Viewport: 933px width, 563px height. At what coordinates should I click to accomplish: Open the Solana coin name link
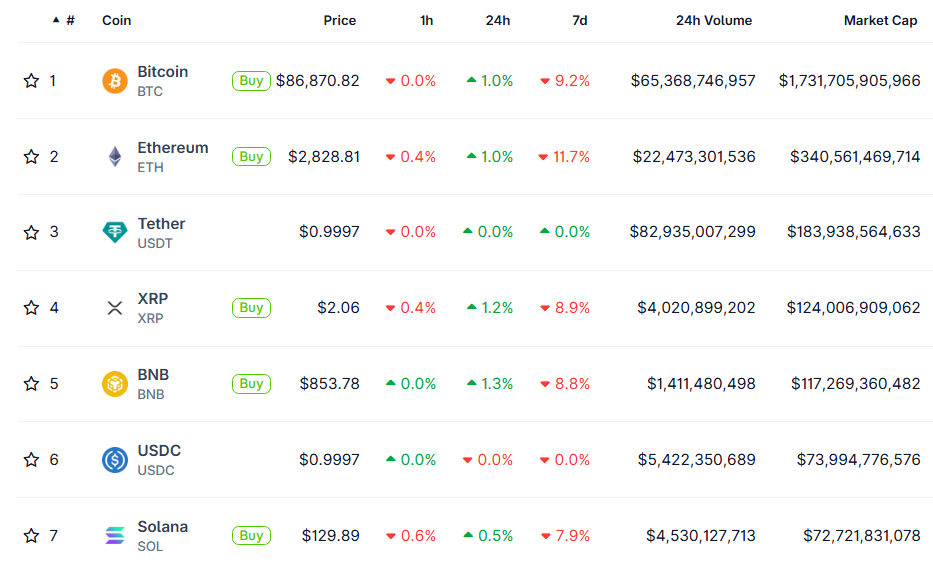point(162,527)
